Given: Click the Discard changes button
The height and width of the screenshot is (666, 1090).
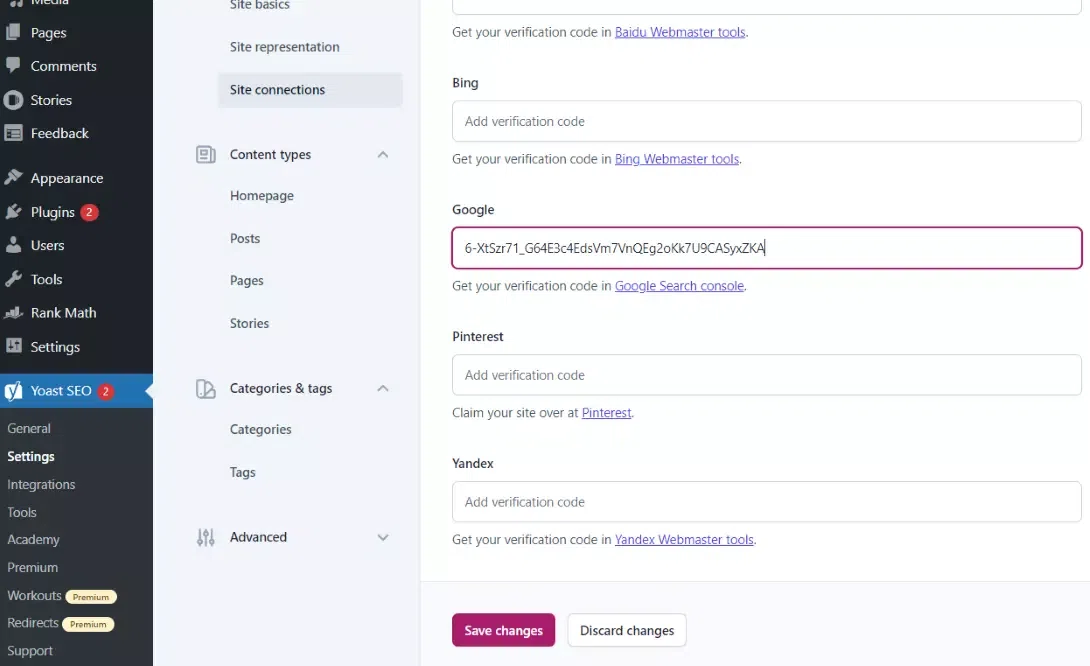Looking at the screenshot, I should pyautogui.click(x=627, y=630).
